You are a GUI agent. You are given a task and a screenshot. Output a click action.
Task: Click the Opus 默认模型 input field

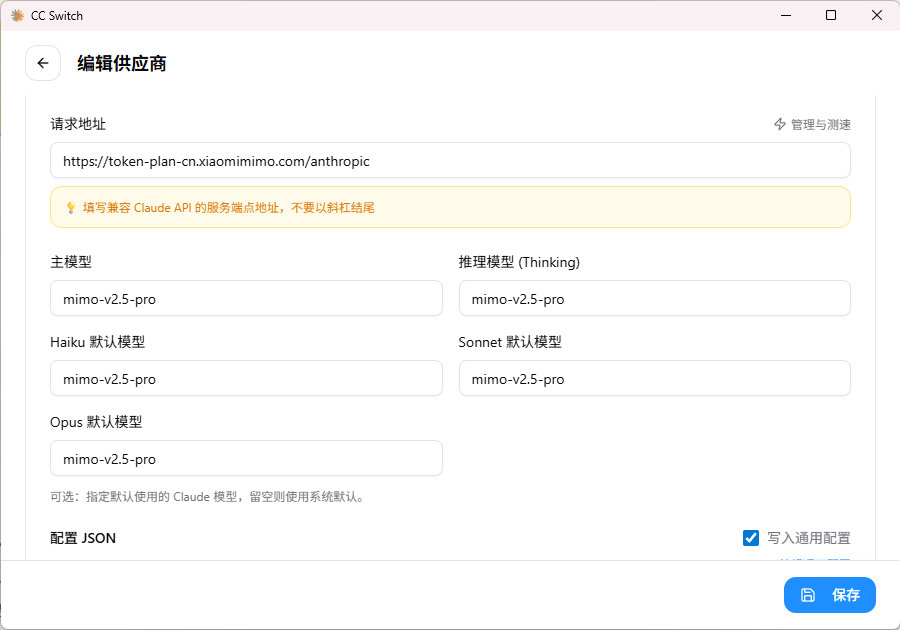(246, 458)
